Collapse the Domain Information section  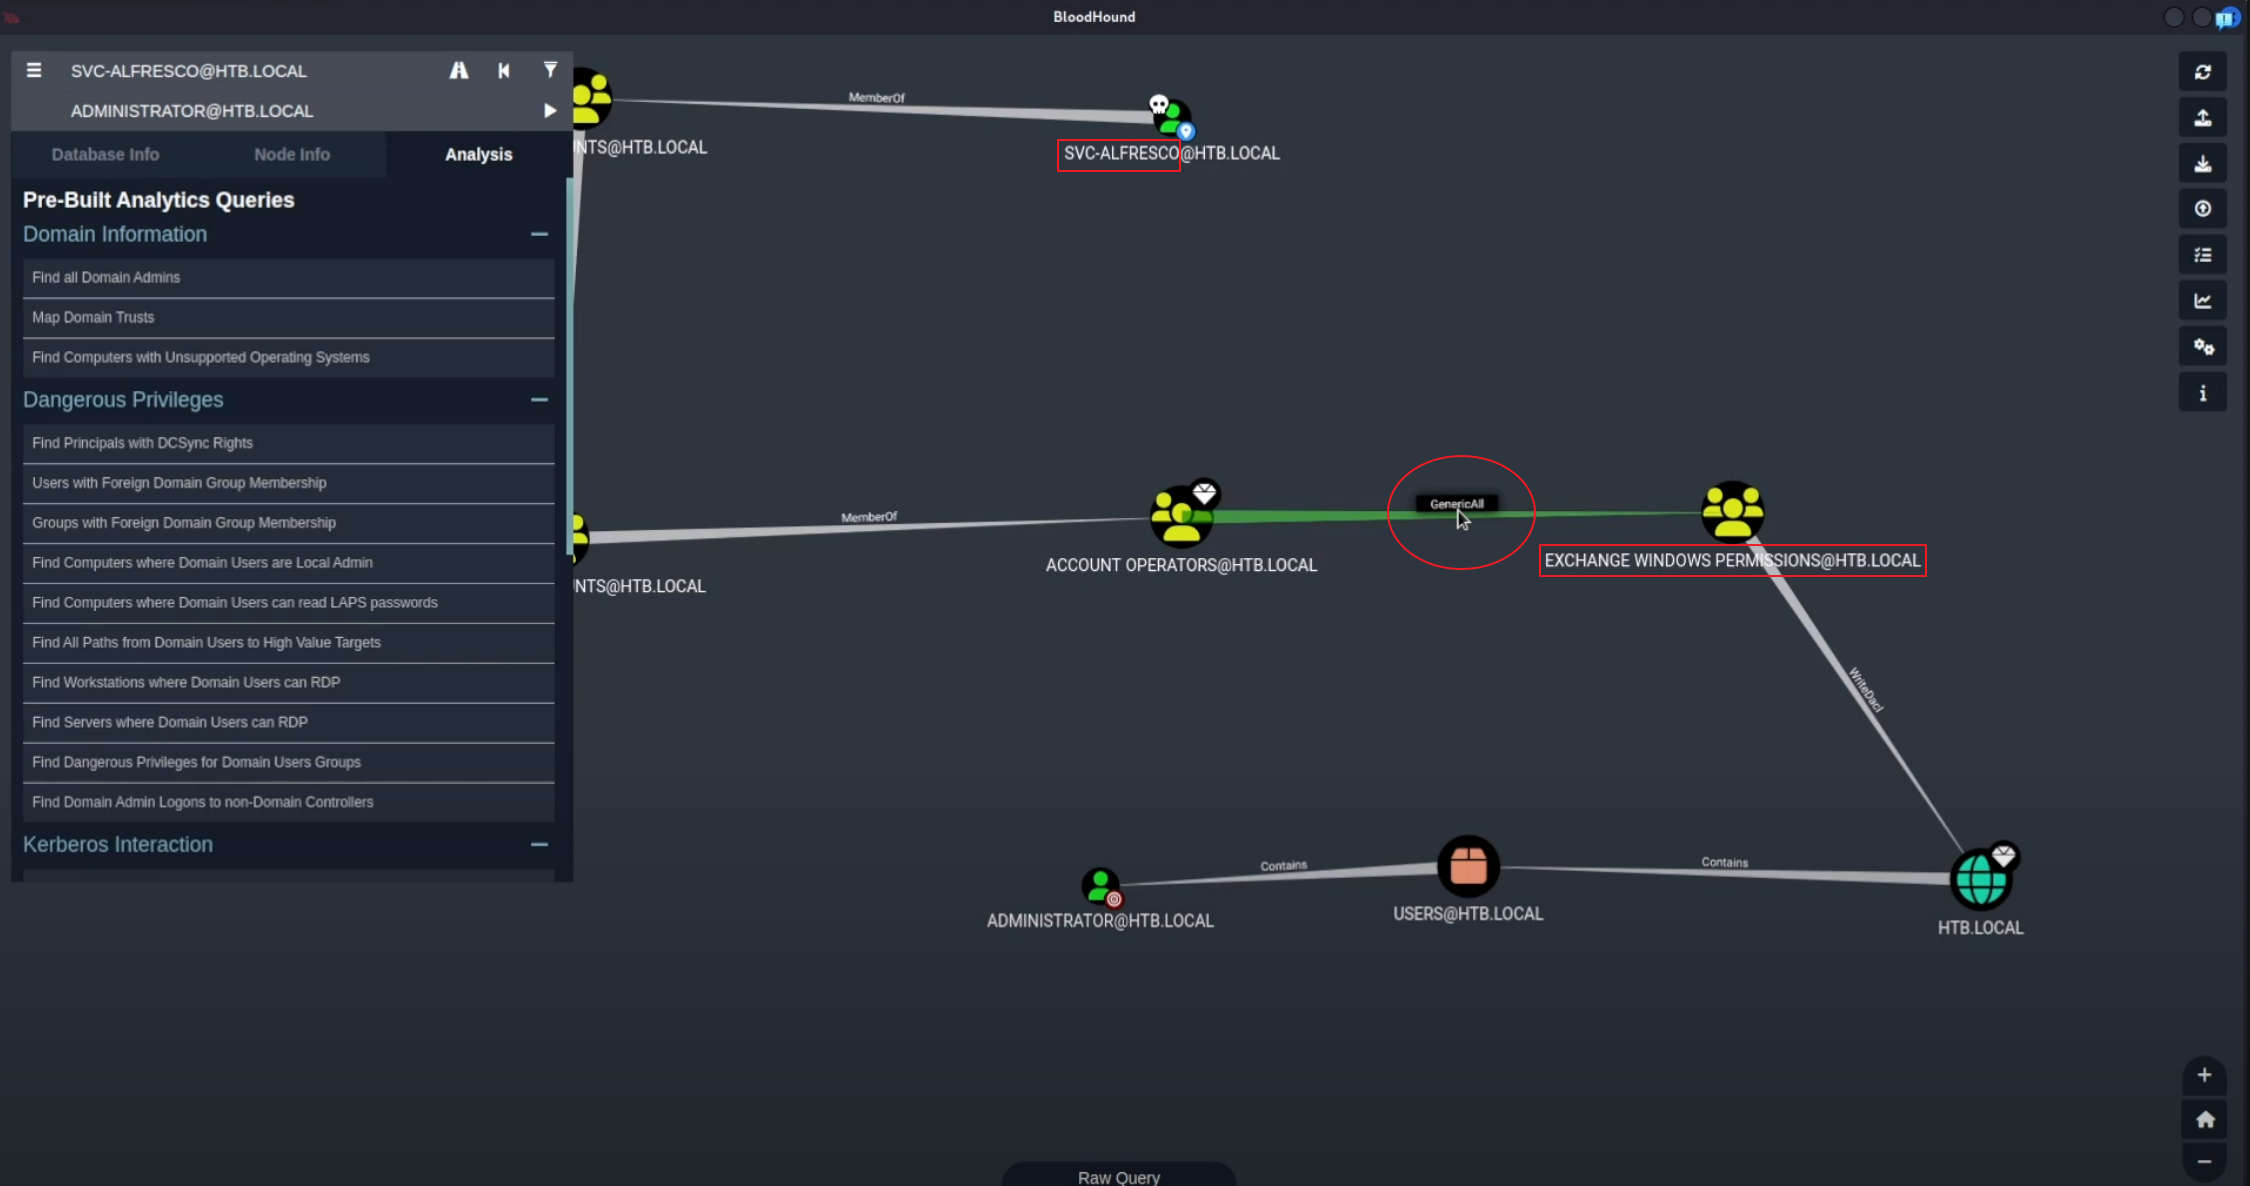[539, 234]
